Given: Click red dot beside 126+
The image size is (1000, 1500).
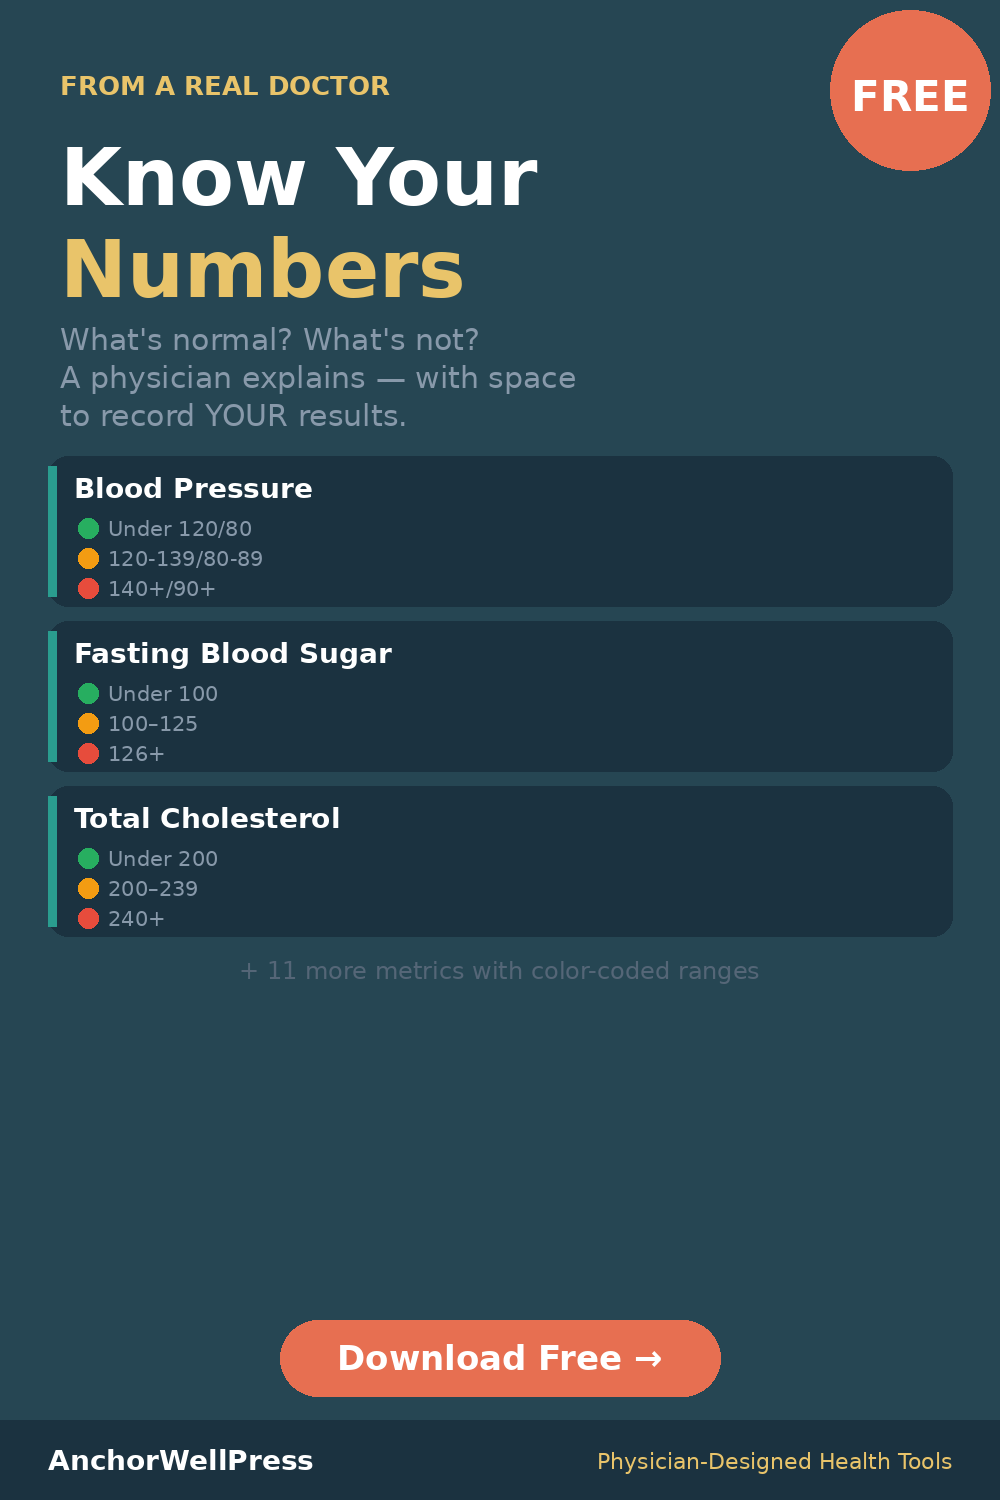Looking at the screenshot, I should click(x=88, y=753).
